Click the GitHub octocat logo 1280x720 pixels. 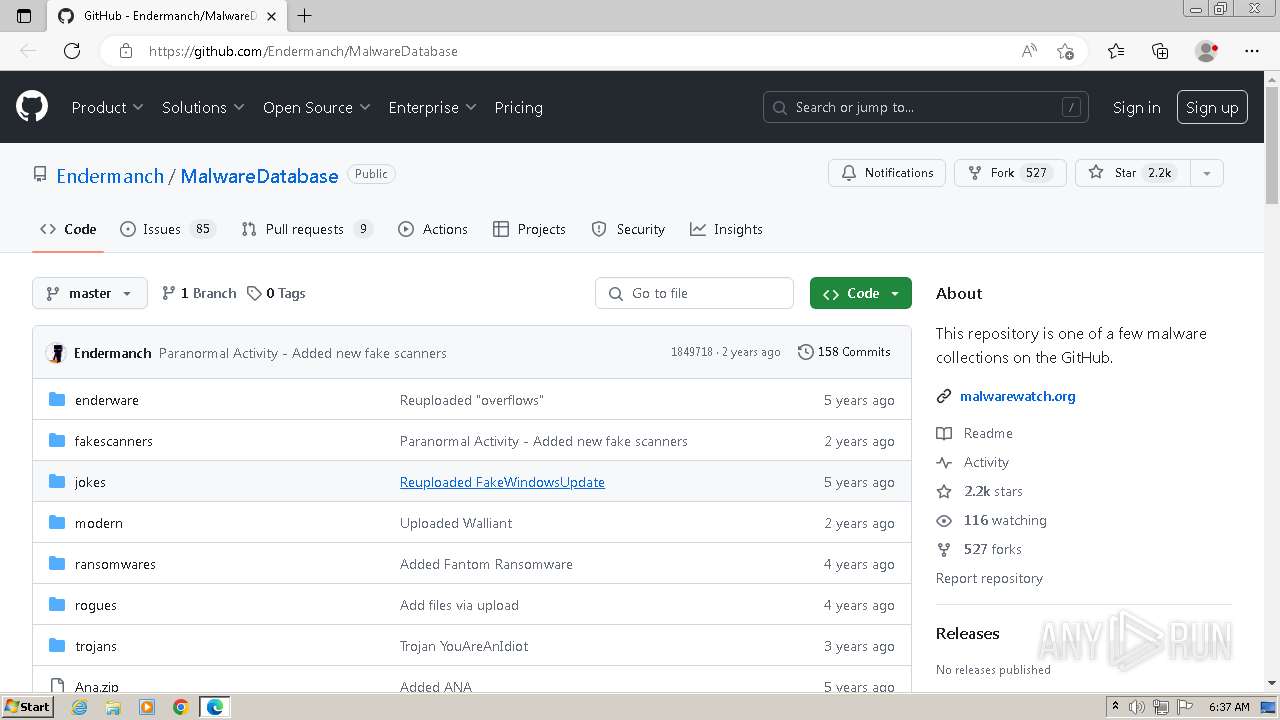tap(32, 107)
